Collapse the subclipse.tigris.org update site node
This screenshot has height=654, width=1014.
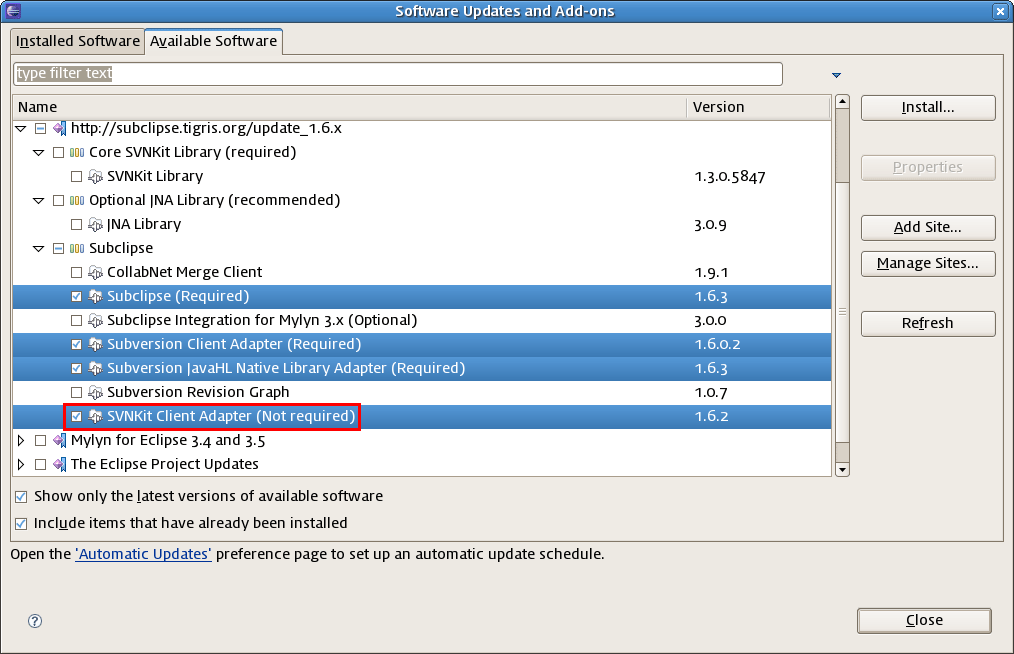(21, 129)
